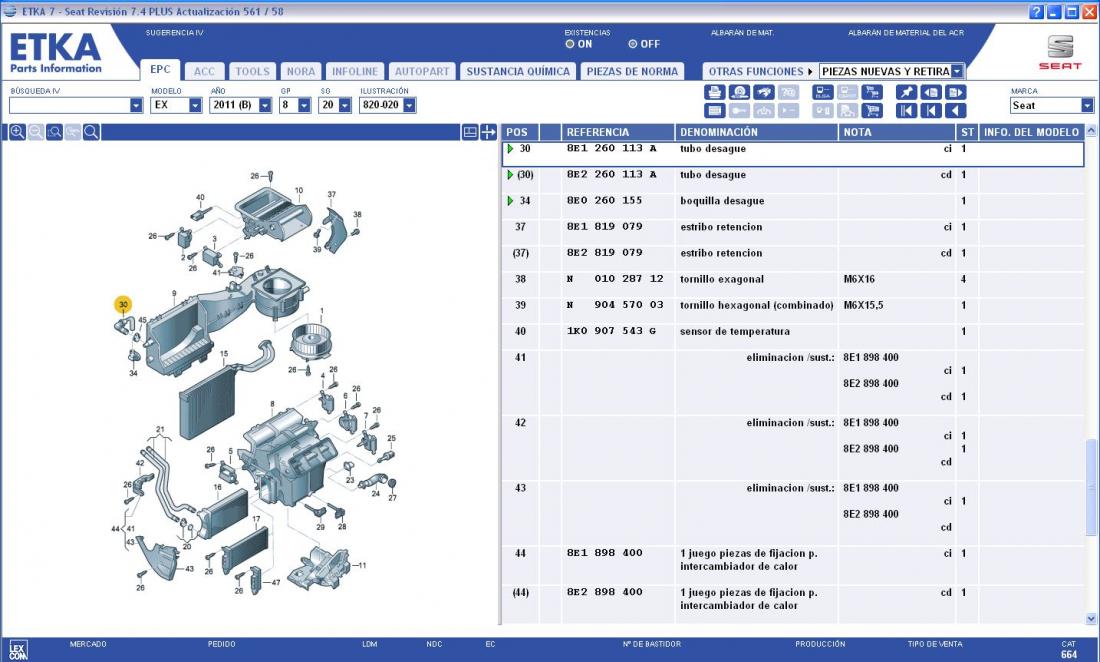The height and width of the screenshot is (662, 1100).
Task: Click the disc/wheel catalog icon
Action: pyautogui.click(x=739, y=93)
